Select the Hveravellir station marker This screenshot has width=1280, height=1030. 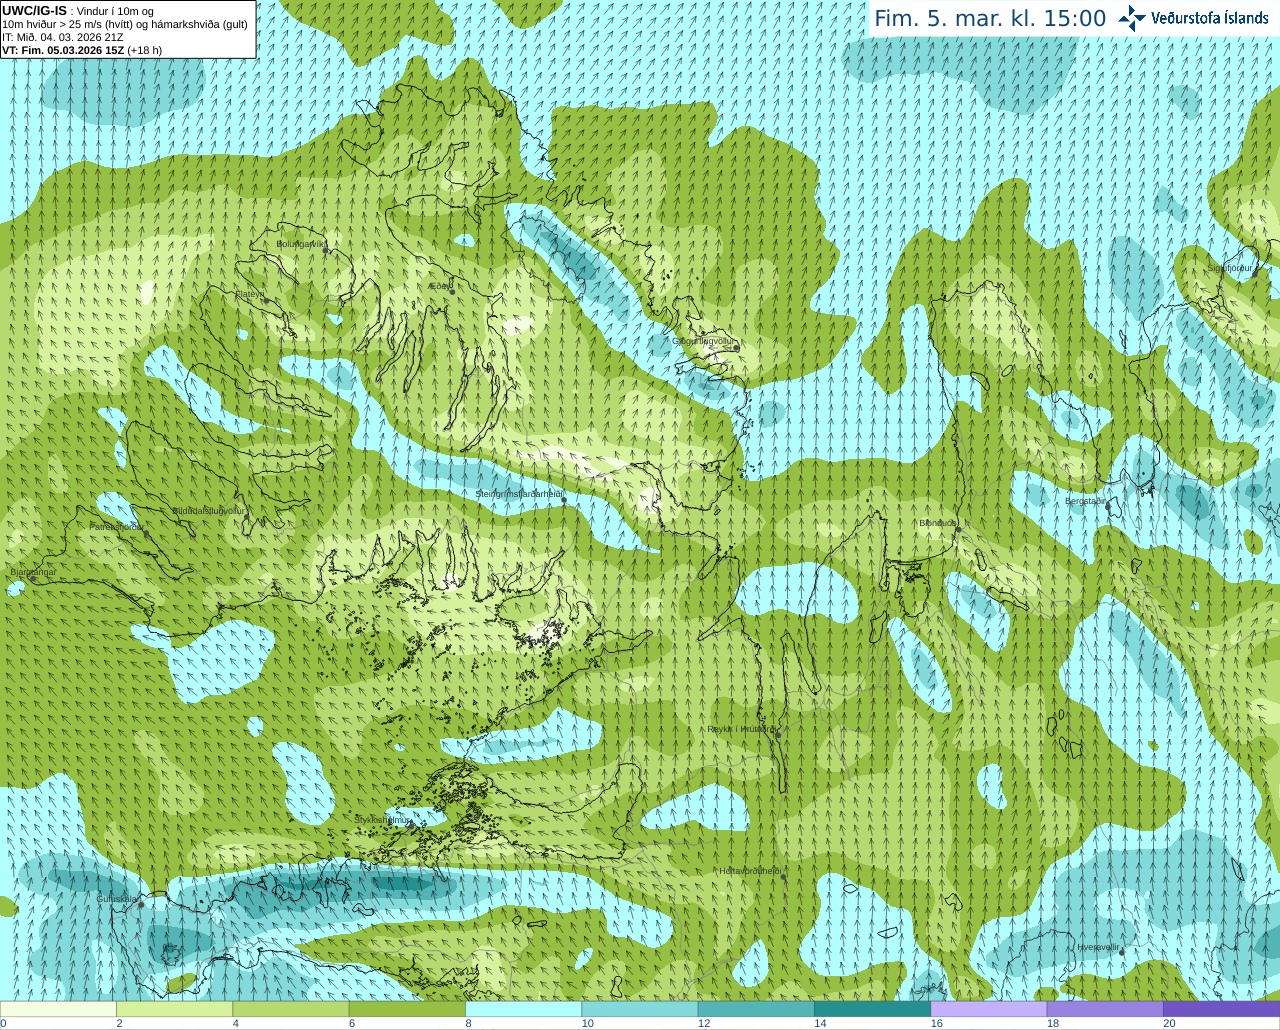[x=1121, y=952]
